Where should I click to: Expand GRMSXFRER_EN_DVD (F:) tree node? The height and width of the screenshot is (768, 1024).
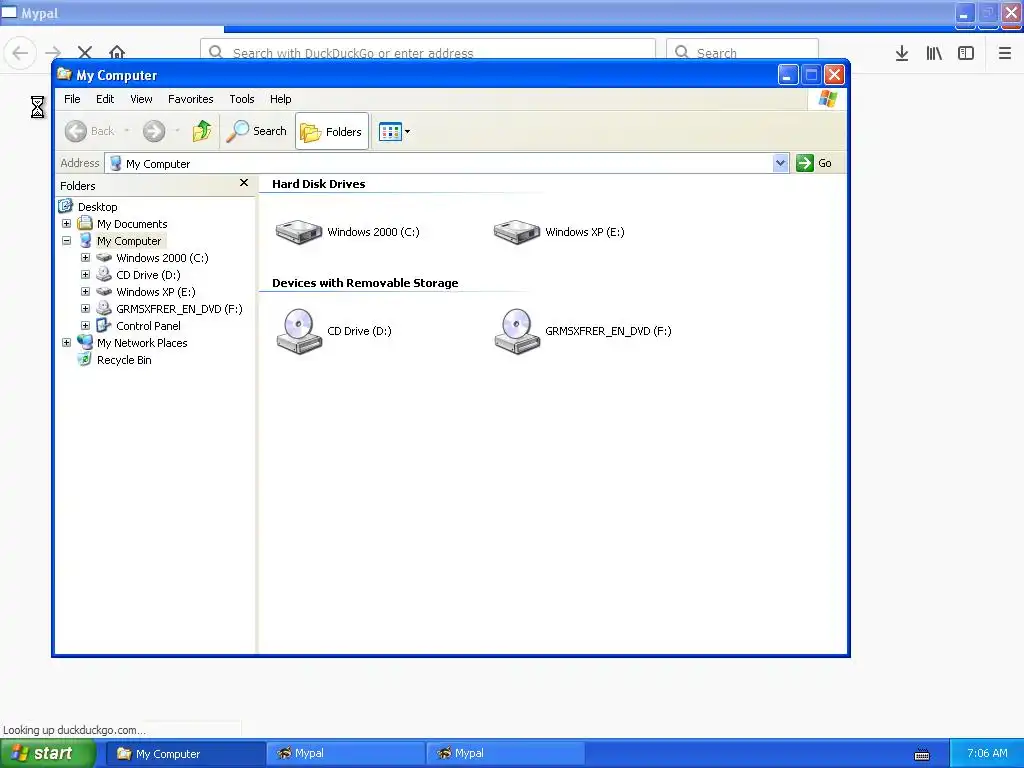pyautogui.click(x=86, y=308)
